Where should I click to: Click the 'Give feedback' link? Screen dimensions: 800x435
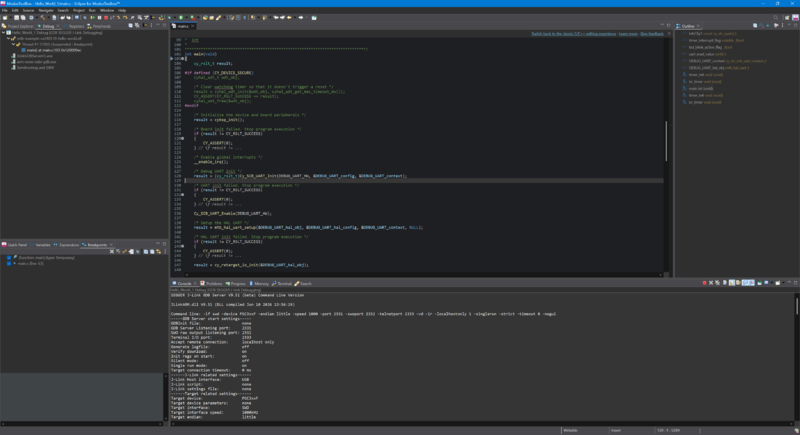(x=652, y=34)
